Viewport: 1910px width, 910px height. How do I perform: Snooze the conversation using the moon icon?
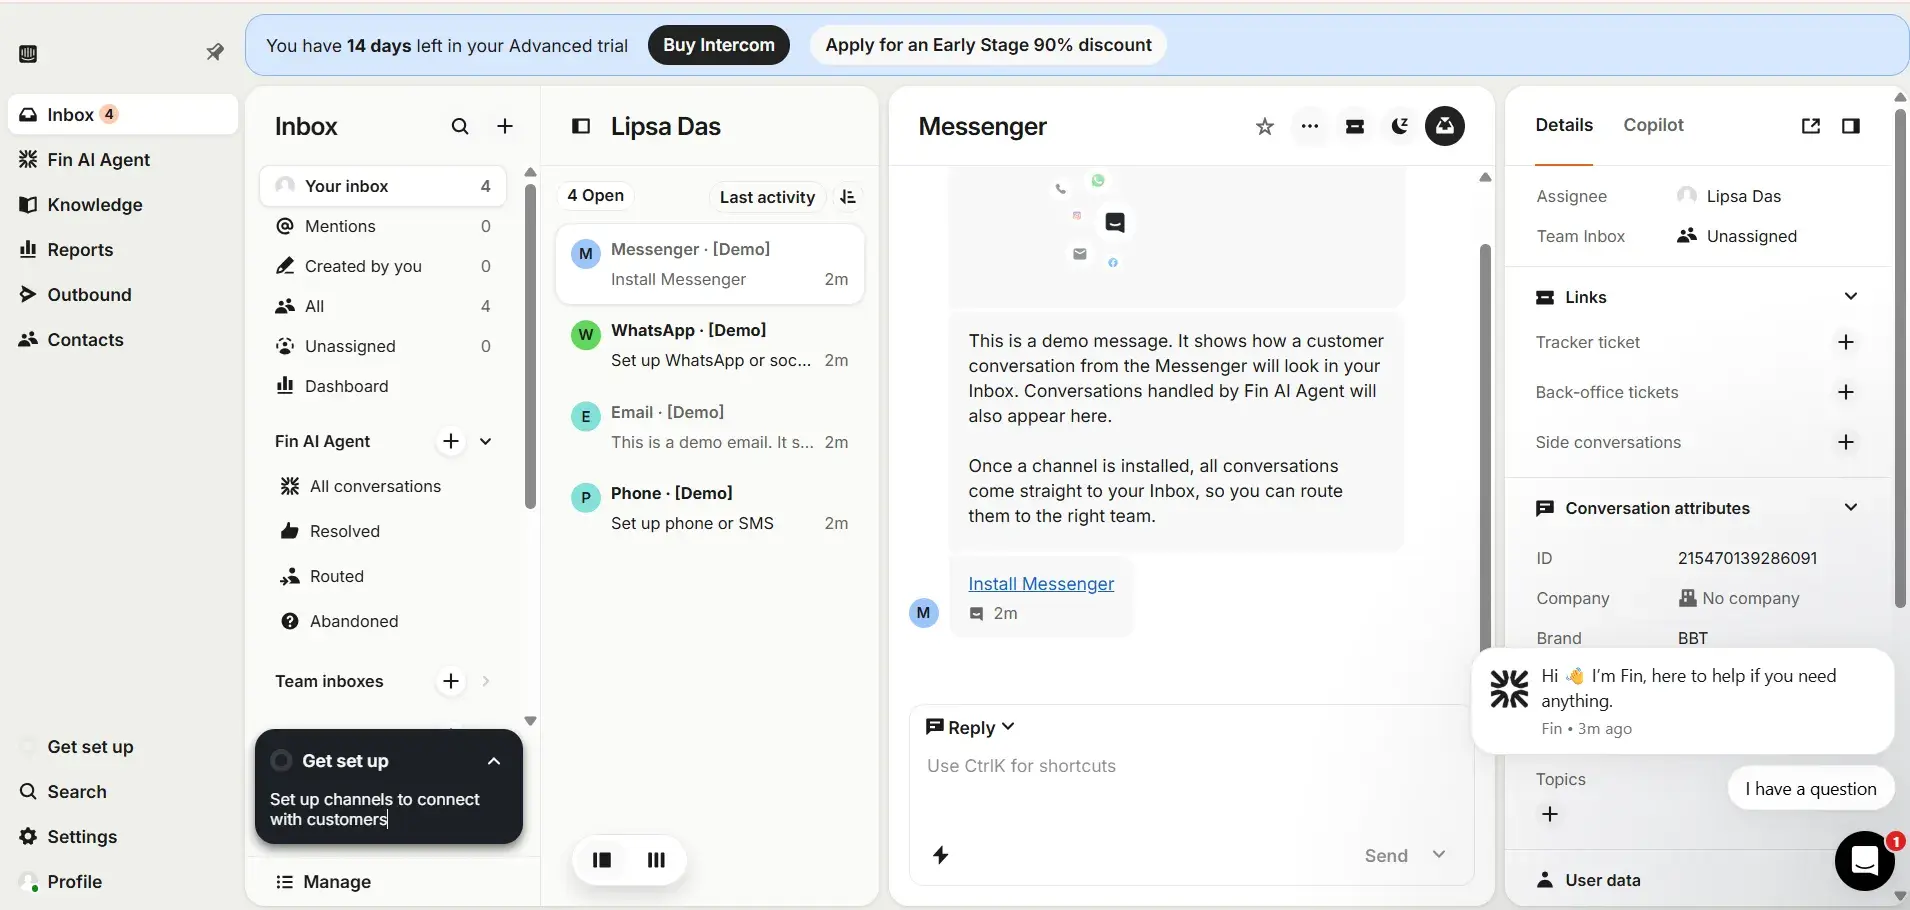point(1400,126)
